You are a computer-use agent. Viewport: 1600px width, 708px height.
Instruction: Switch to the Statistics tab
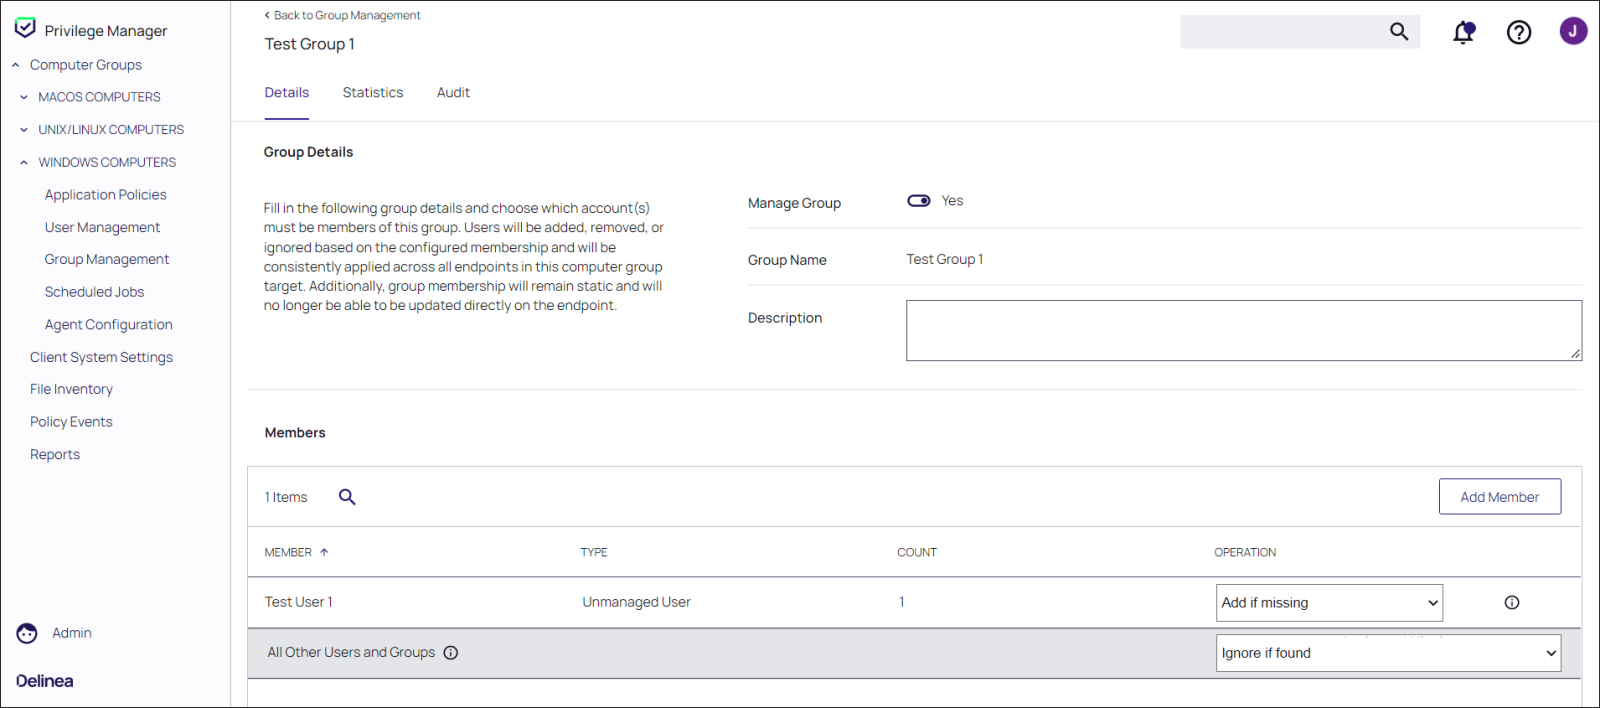(x=372, y=92)
